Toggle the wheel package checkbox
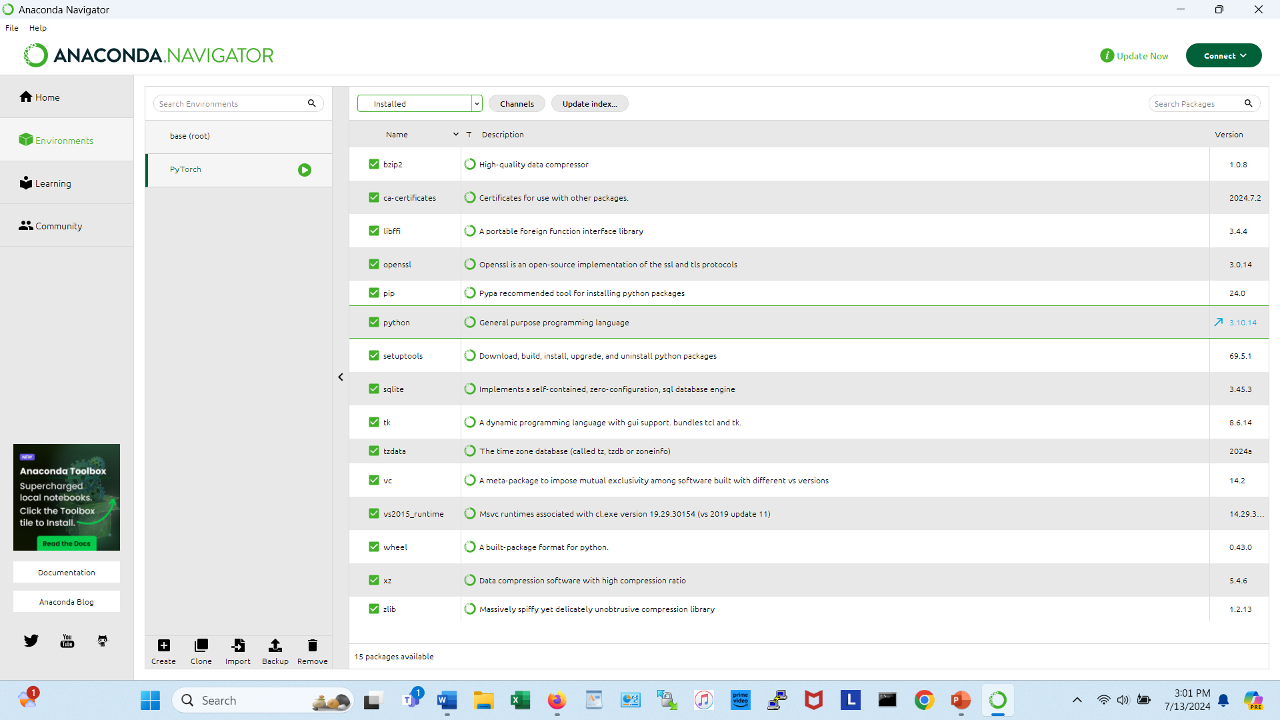This screenshot has width=1280, height=720. (374, 548)
